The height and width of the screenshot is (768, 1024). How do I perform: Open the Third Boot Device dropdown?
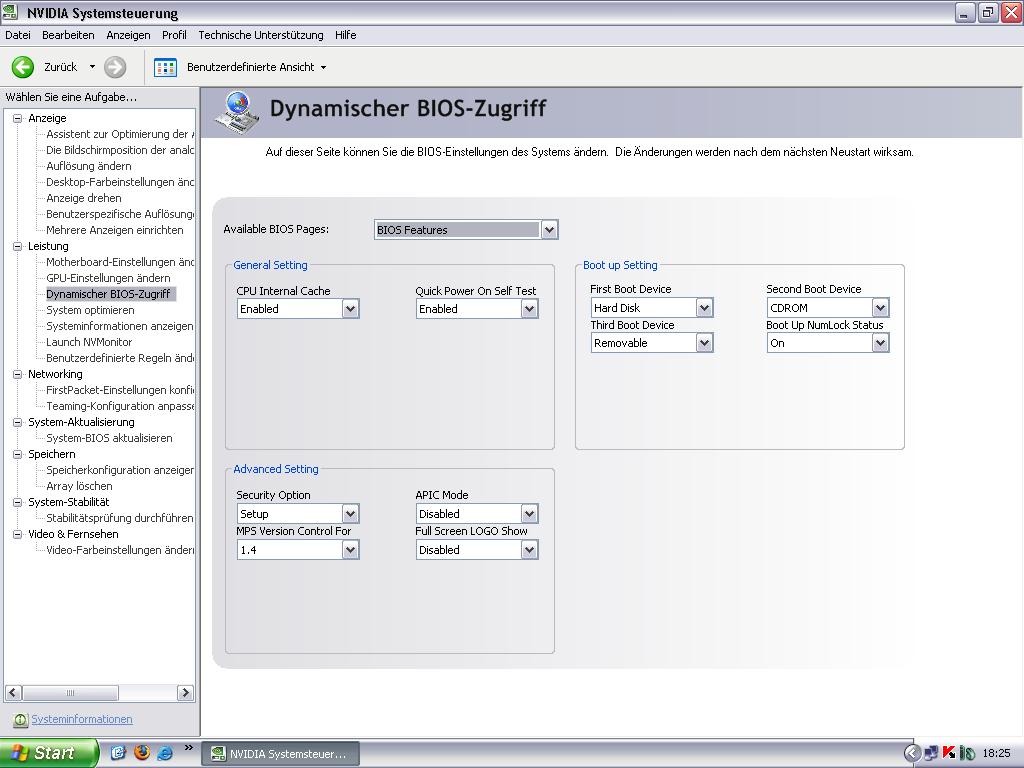tap(704, 343)
